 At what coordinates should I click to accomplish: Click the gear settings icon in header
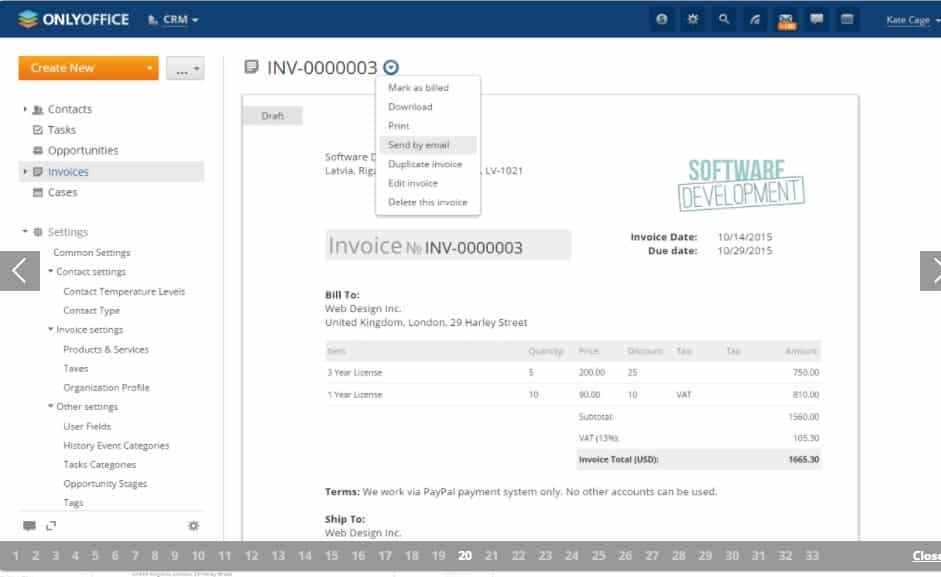click(x=692, y=19)
